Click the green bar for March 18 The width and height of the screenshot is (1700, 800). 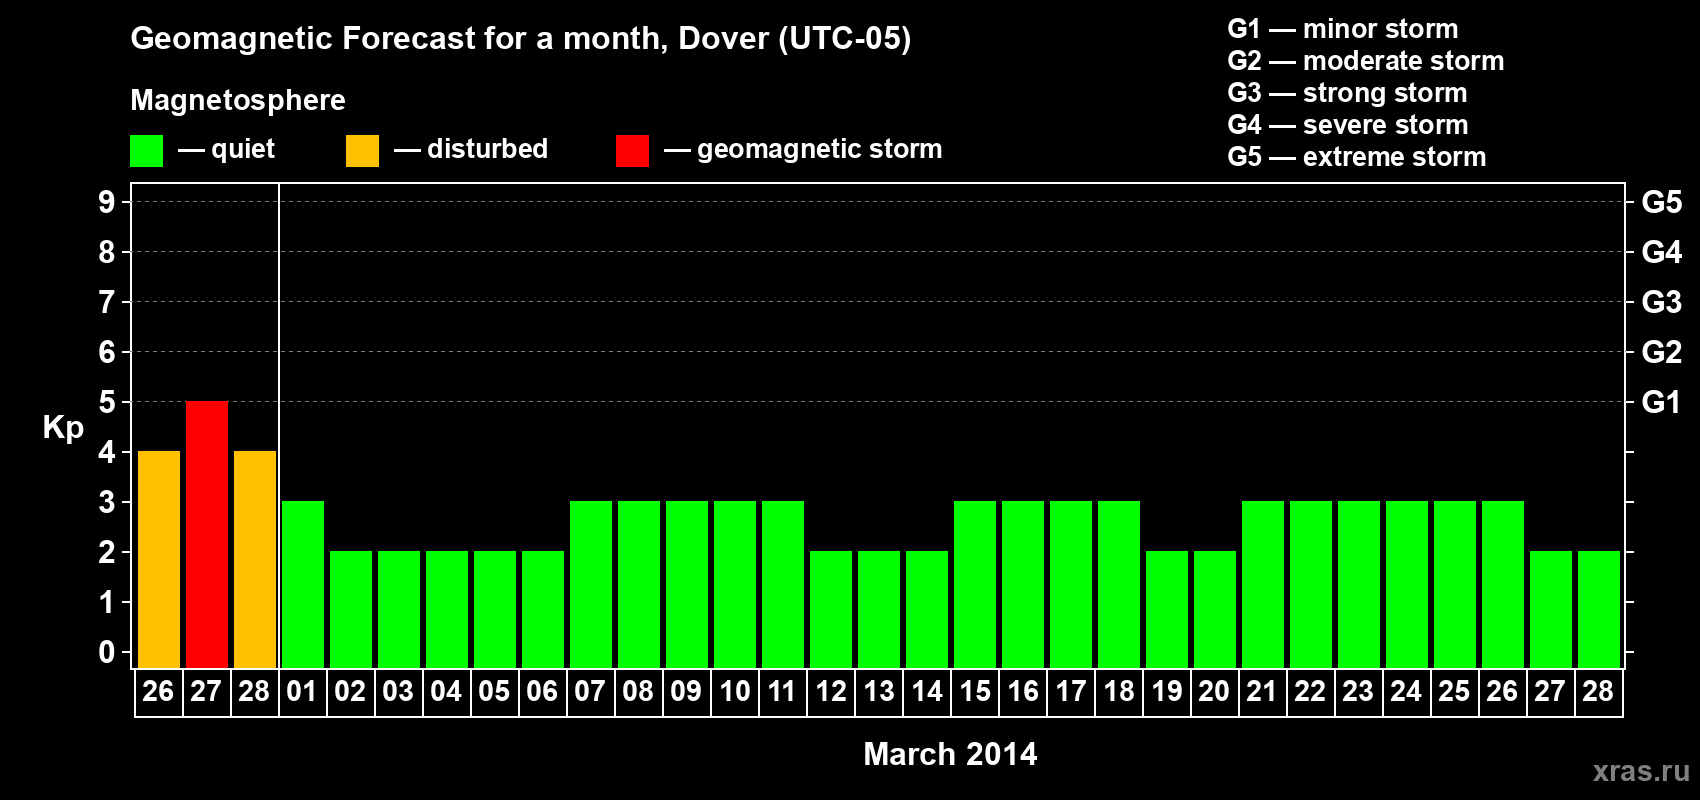coord(1119,585)
